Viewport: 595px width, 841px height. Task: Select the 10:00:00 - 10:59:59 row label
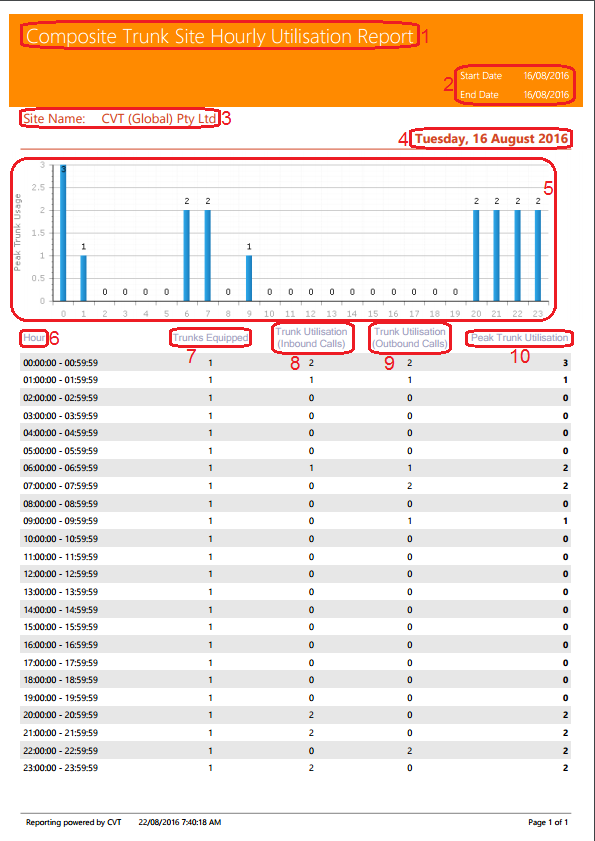pyautogui.click(x=61, y=539)
